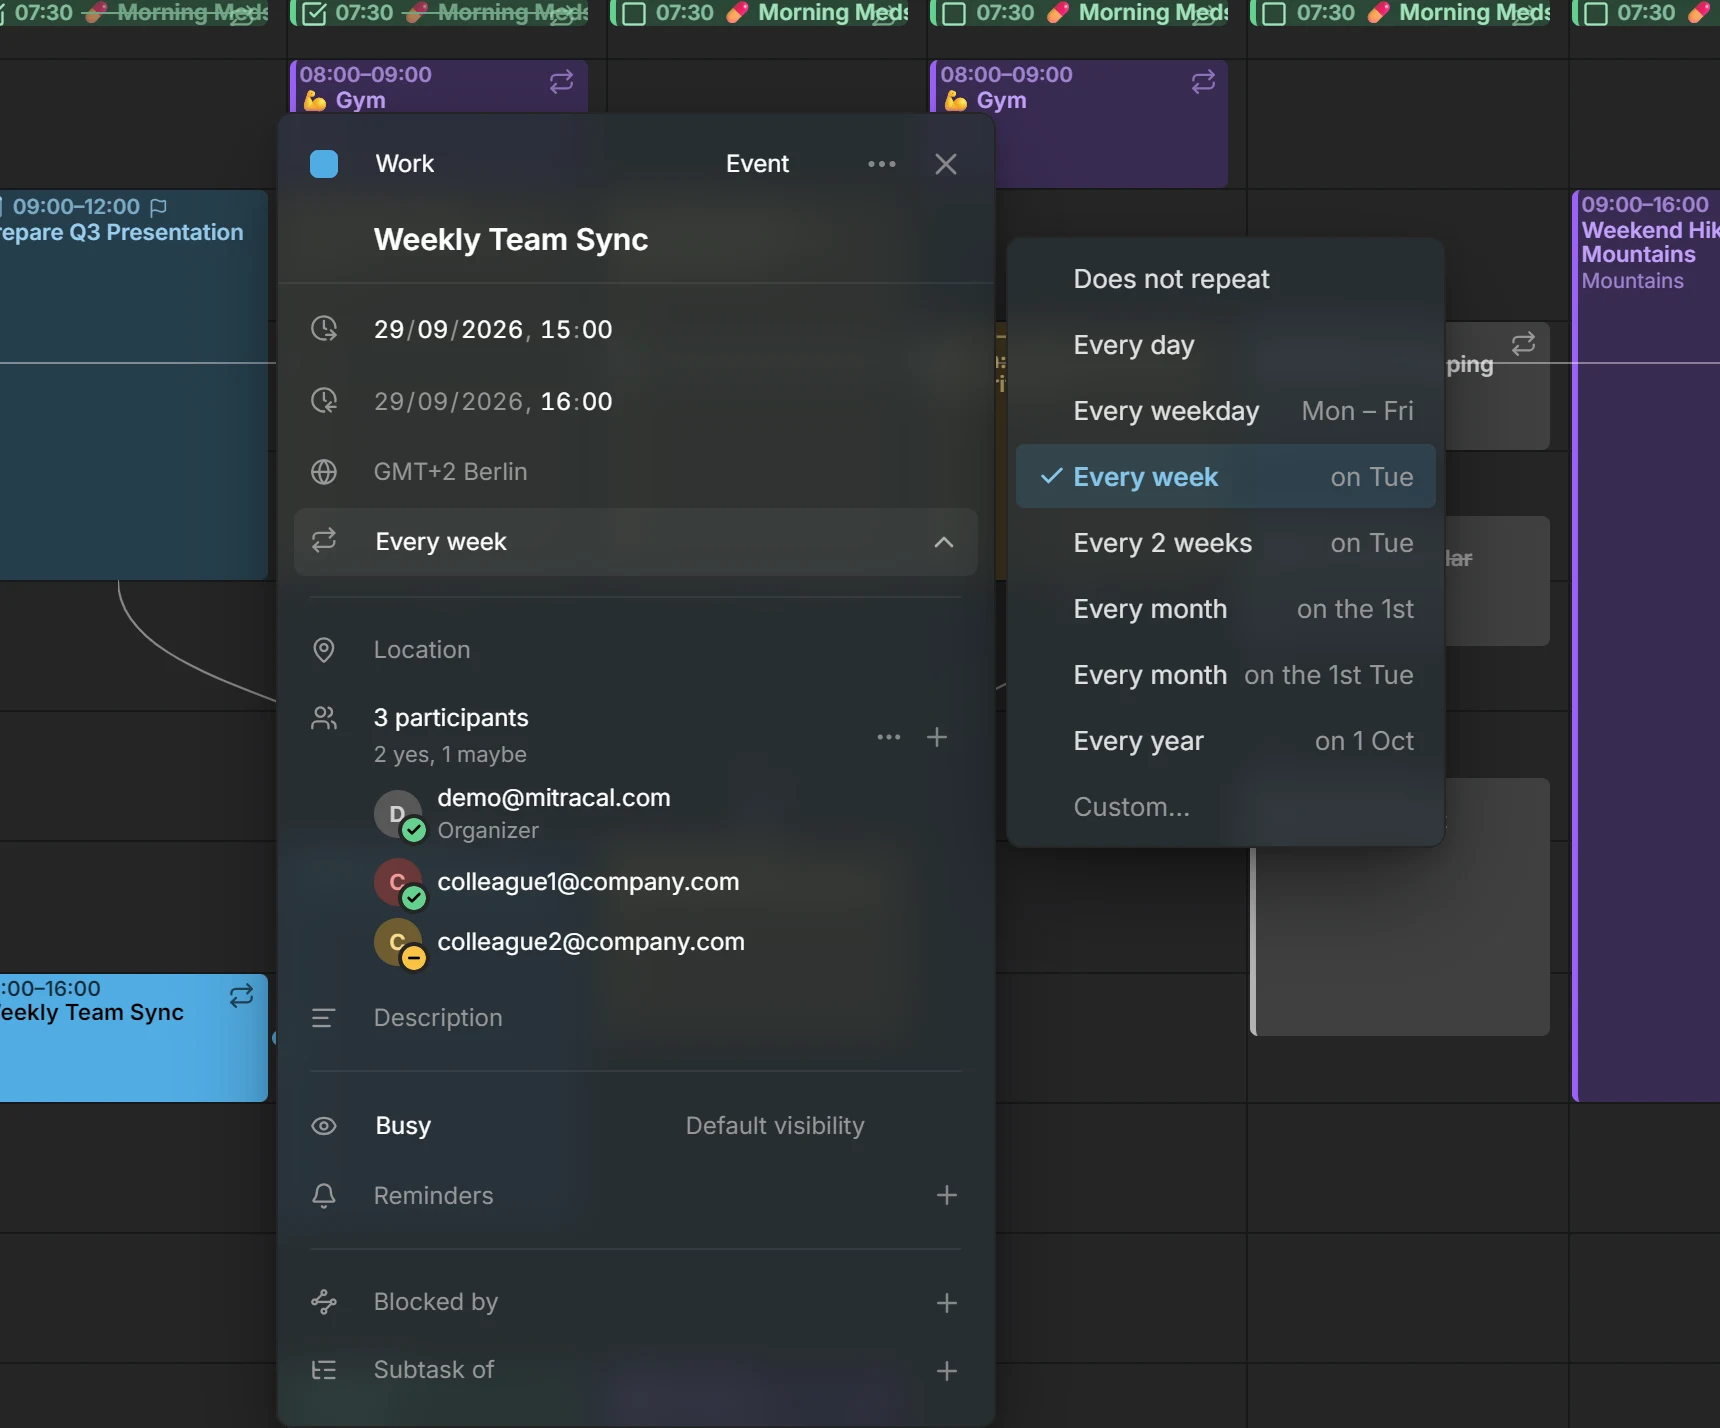Choose Does not repeat option
Screen dimensions: 1720x1428
(1226, 279)
